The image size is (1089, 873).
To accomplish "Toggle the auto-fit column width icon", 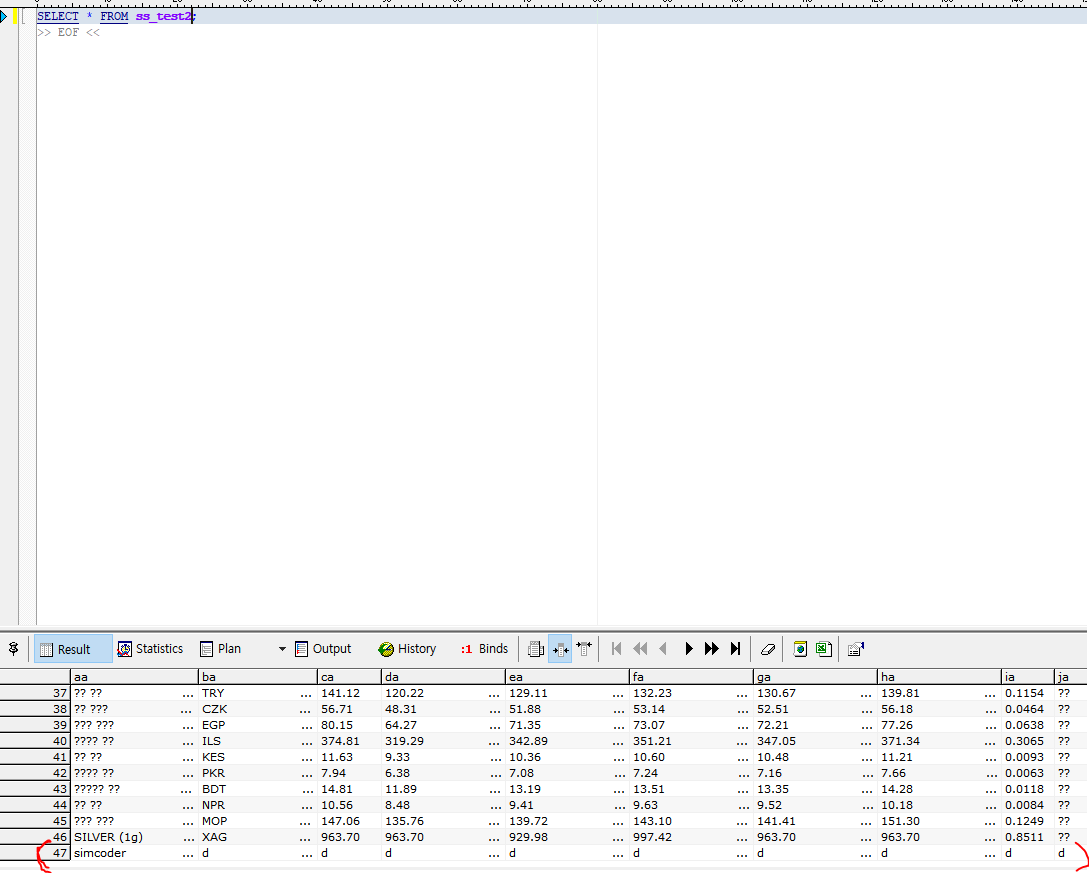I will click(x=560, y=649).
